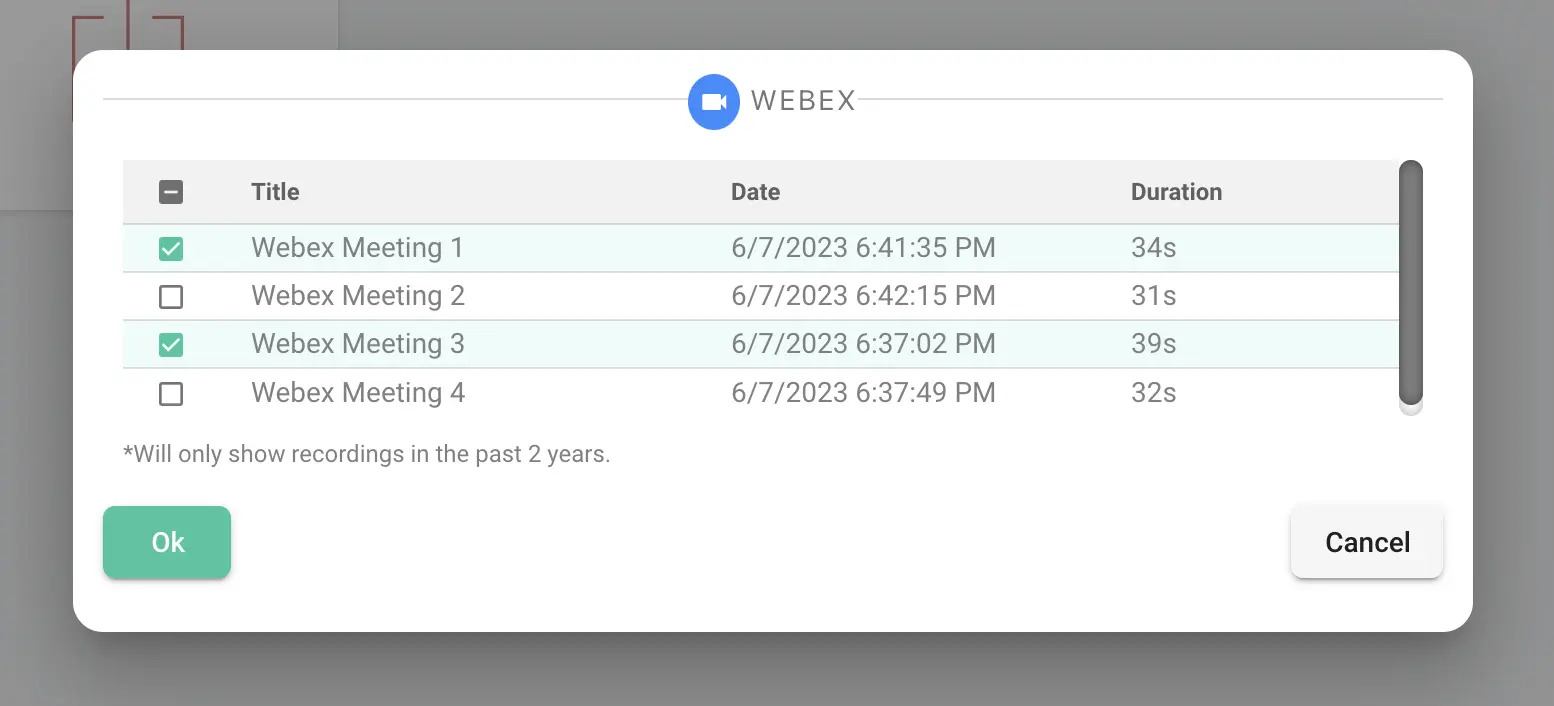Uncheck the Webex Meeting 1 checkbox
The image size is (1554, 706).
point(171,249)
